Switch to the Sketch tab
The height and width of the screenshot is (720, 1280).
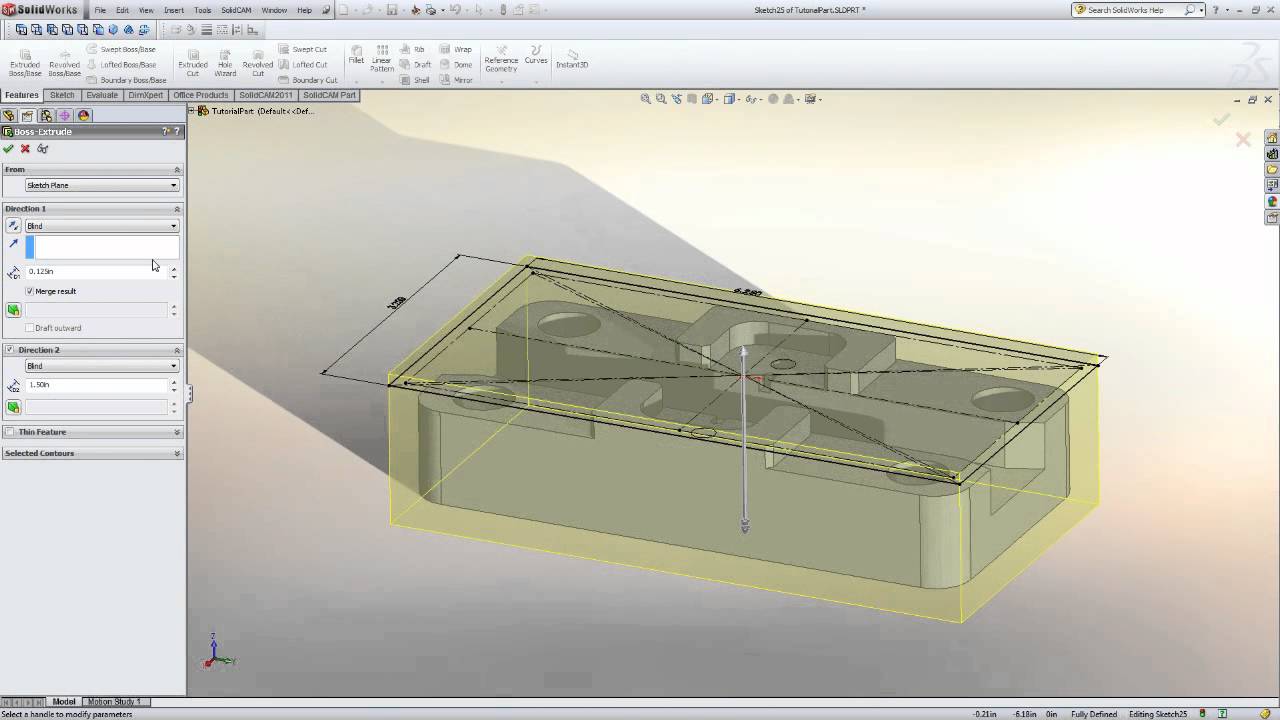pyautogui.click(x=62, y=95)
